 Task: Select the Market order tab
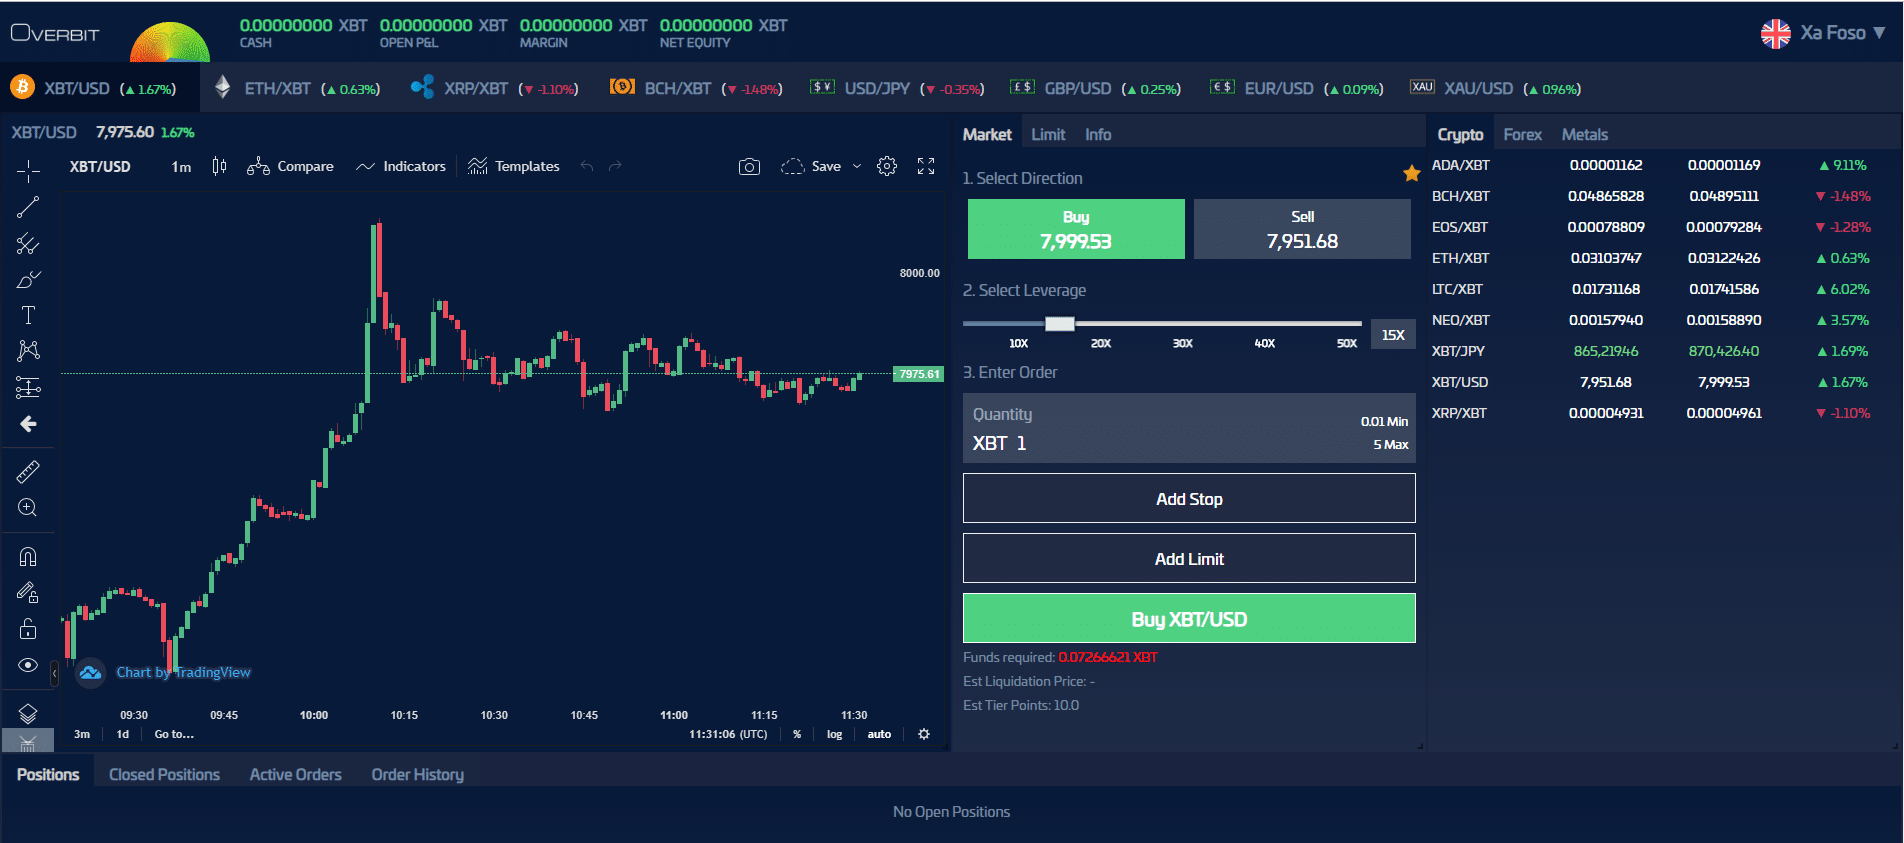coord(987,134)
